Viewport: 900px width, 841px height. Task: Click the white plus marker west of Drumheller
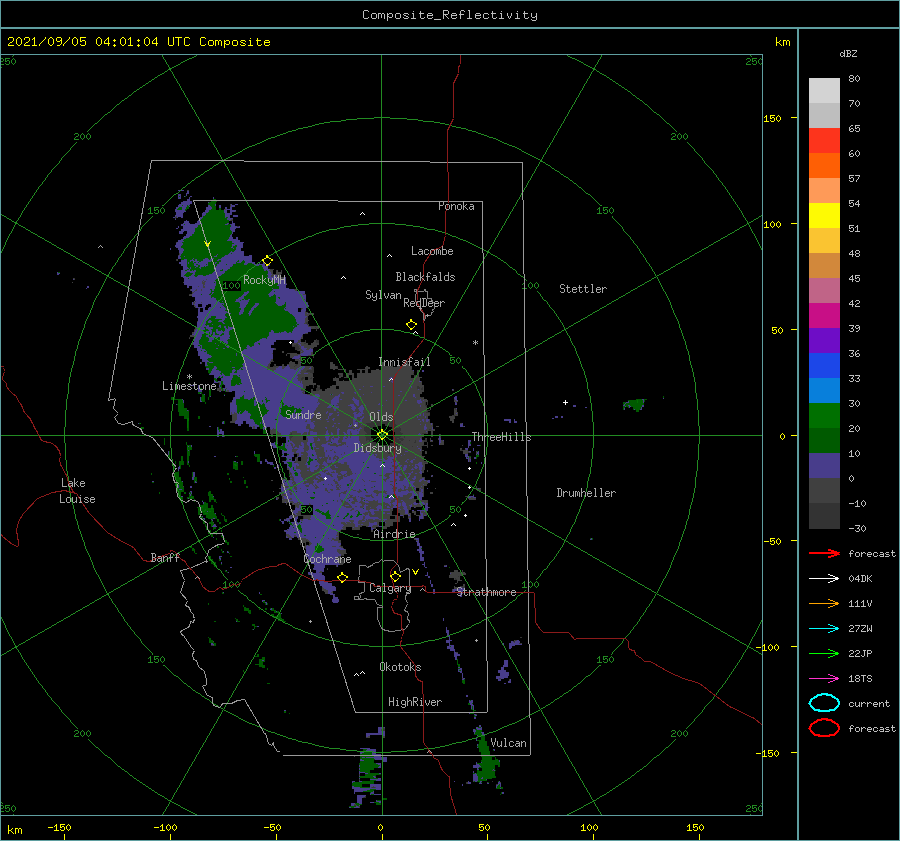[x=565, y=402]
